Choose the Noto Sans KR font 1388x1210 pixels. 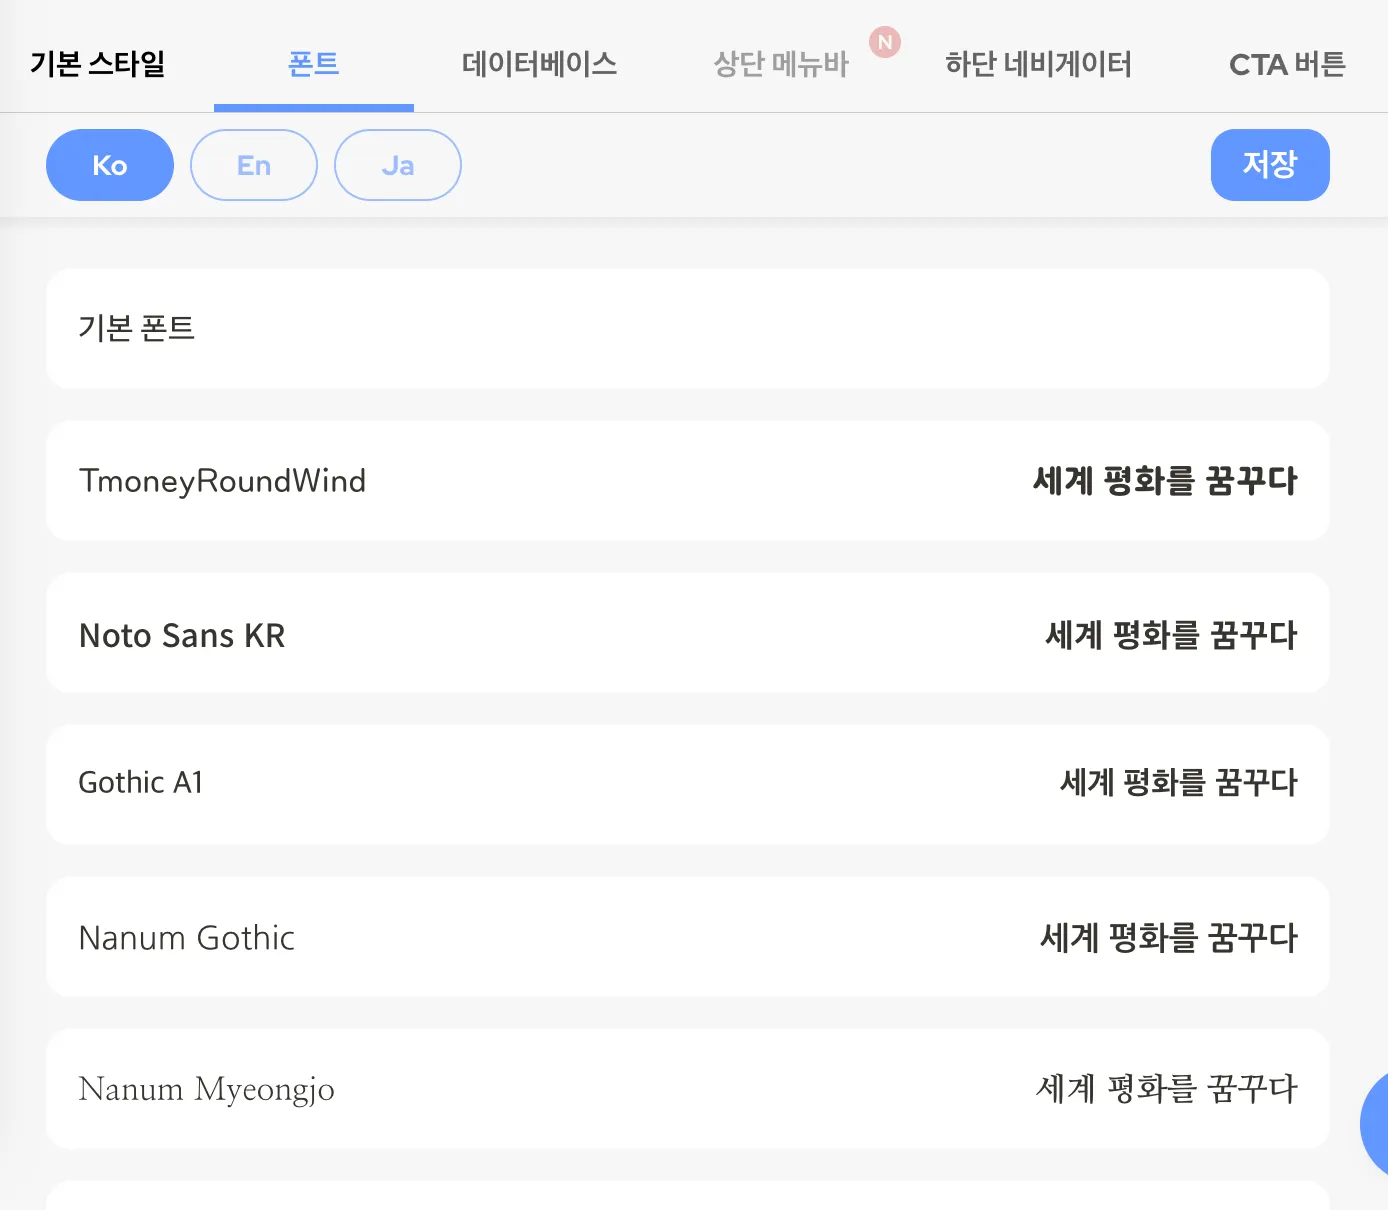point(182,635)
